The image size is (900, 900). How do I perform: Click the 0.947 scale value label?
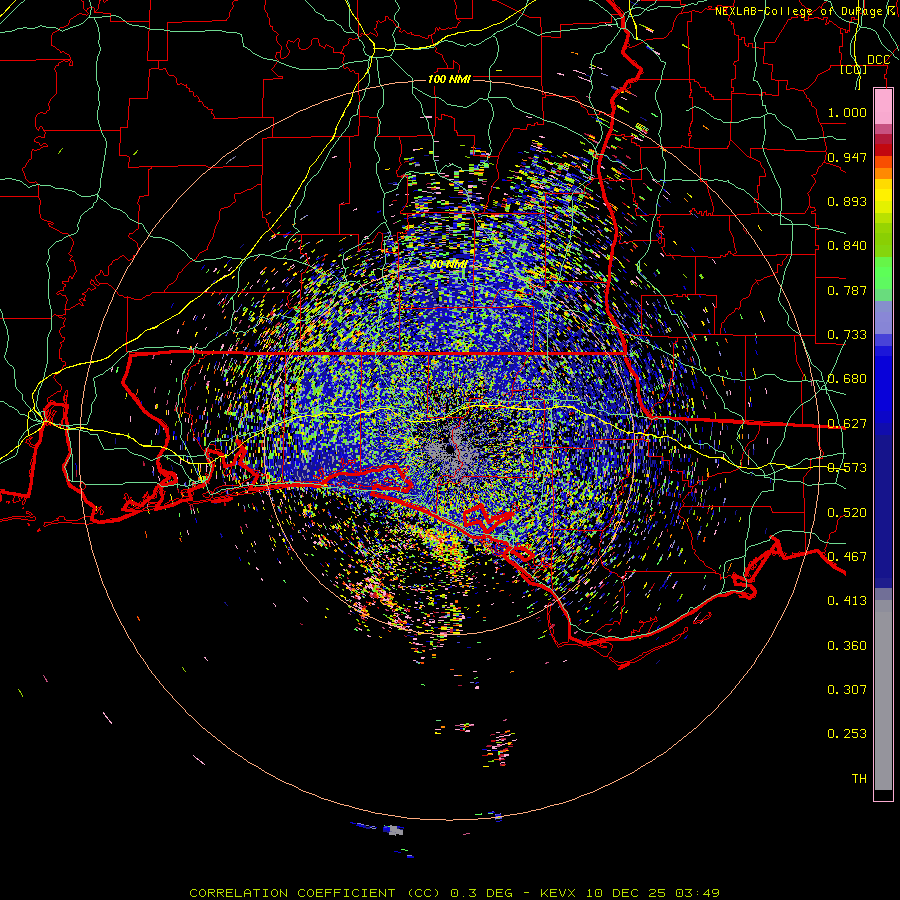[847, 157]
